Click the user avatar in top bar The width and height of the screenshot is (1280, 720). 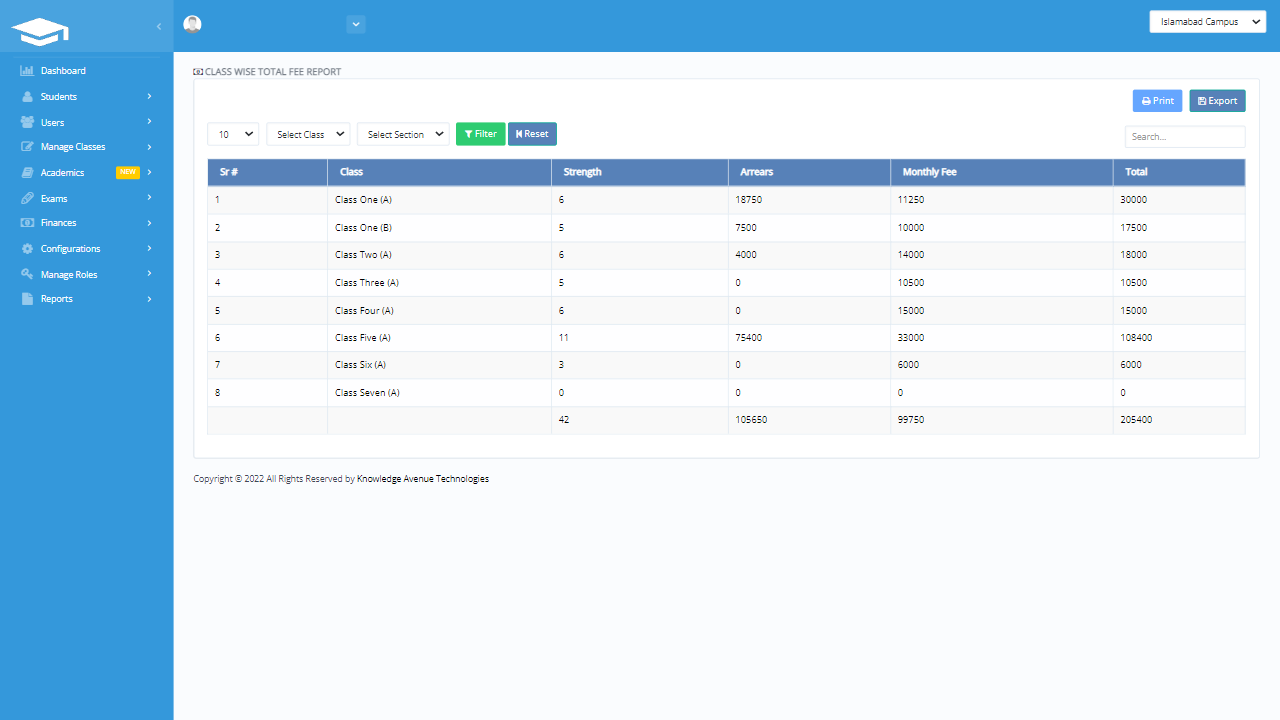(x=192, y=23)
